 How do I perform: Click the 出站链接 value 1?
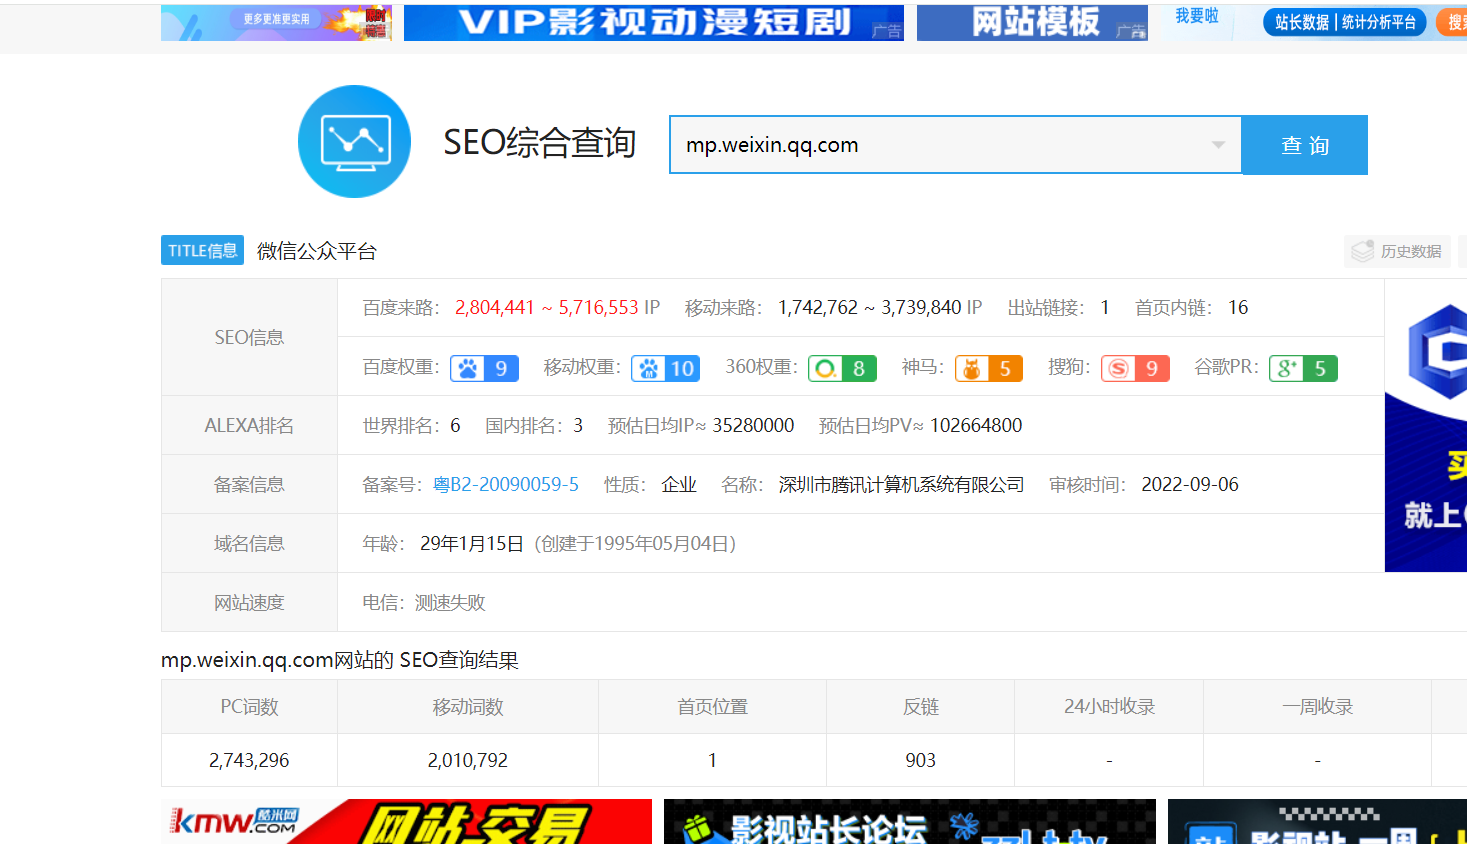point(1105,308)
